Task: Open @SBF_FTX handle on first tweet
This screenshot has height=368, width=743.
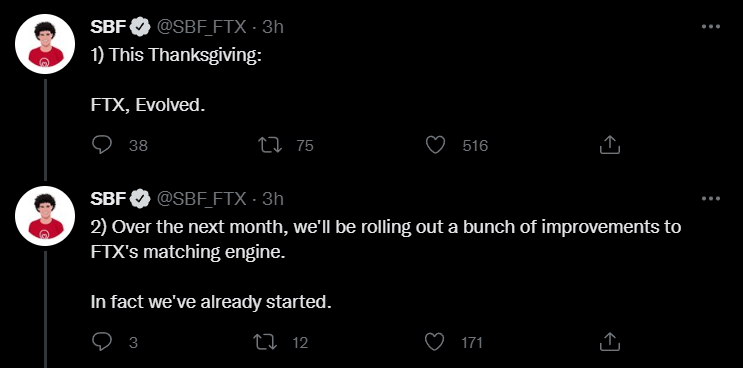Action: coord(201,27)
